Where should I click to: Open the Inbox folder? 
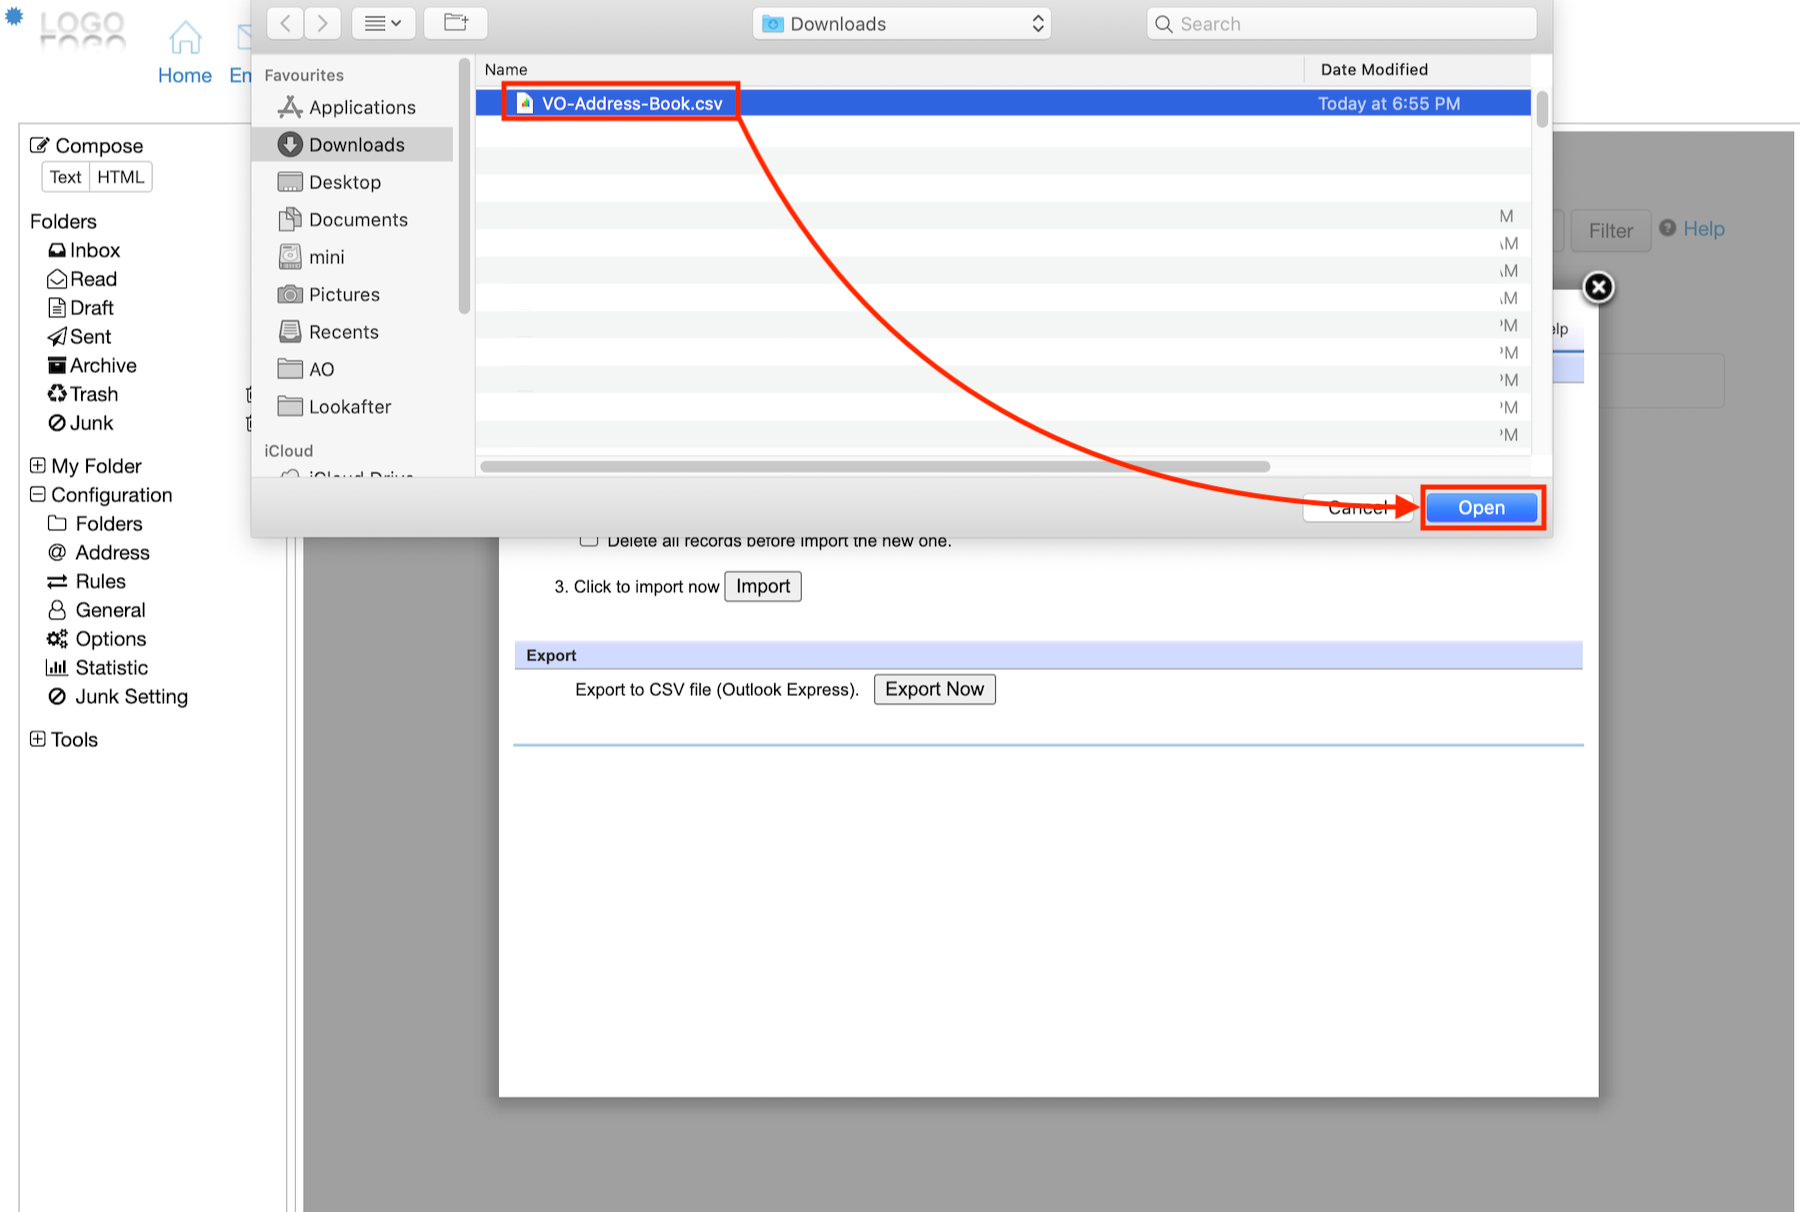click(x=94, y=250)
